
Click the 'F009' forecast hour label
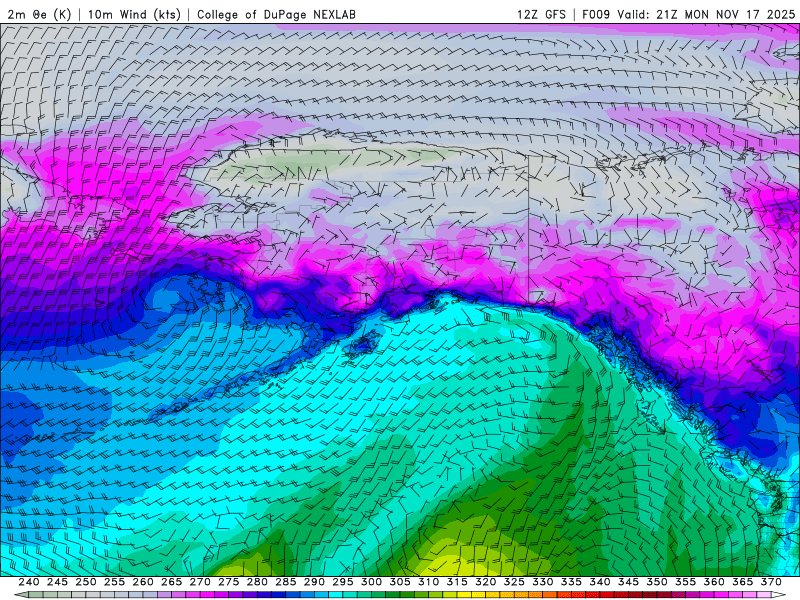tap(596, 14)
